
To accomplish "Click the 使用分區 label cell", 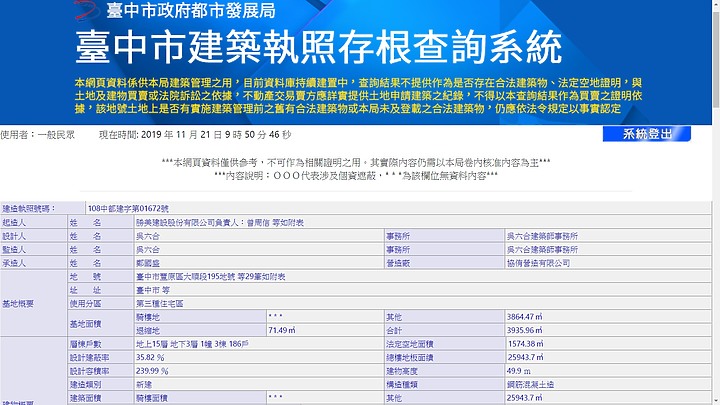I will [101, 304].
